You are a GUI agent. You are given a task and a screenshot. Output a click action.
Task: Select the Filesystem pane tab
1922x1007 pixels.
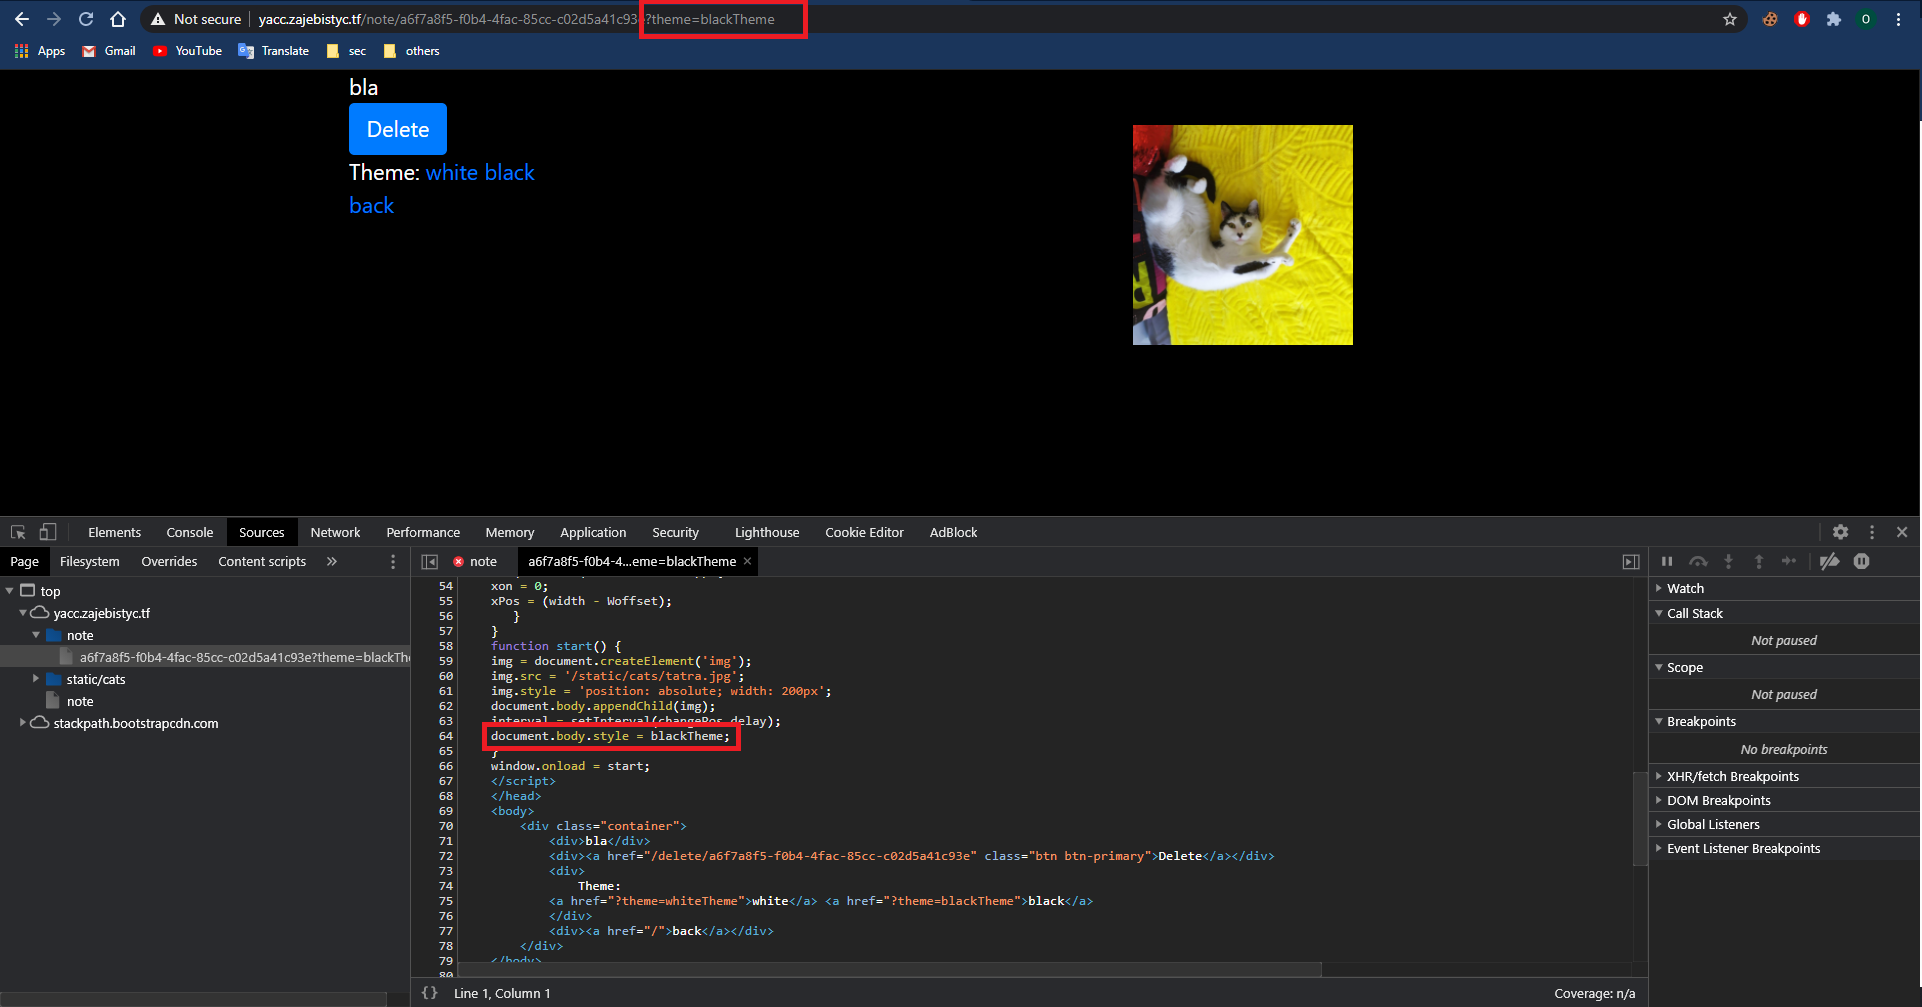89,561
